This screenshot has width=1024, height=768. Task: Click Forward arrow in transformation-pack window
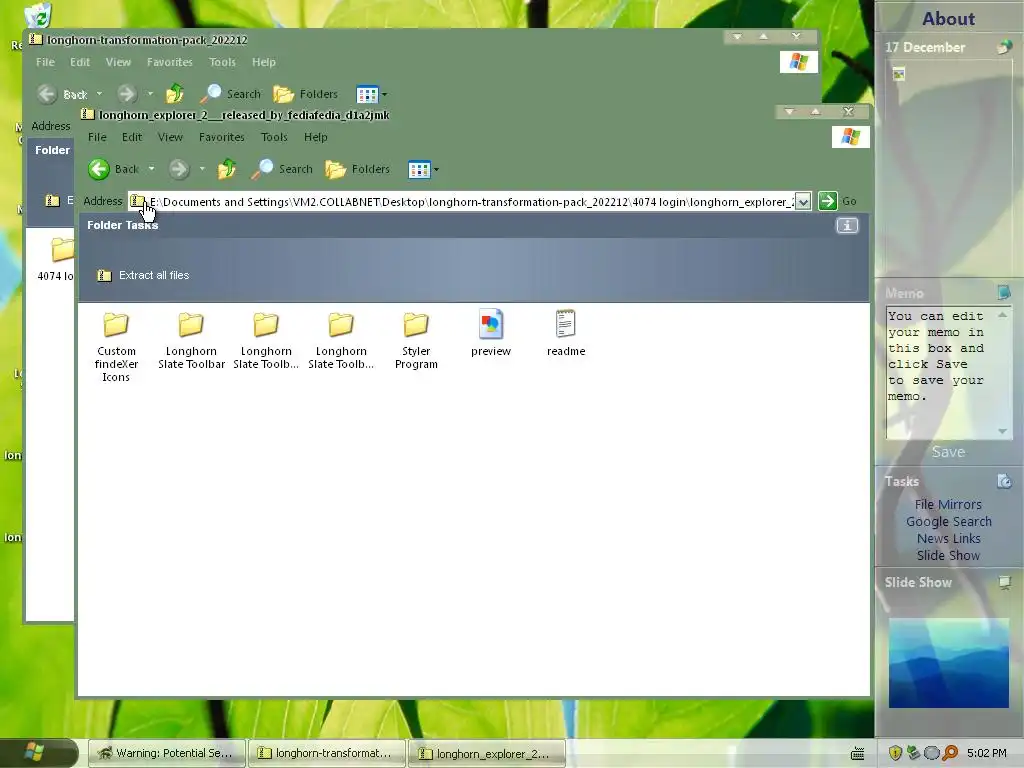[127, 94]
